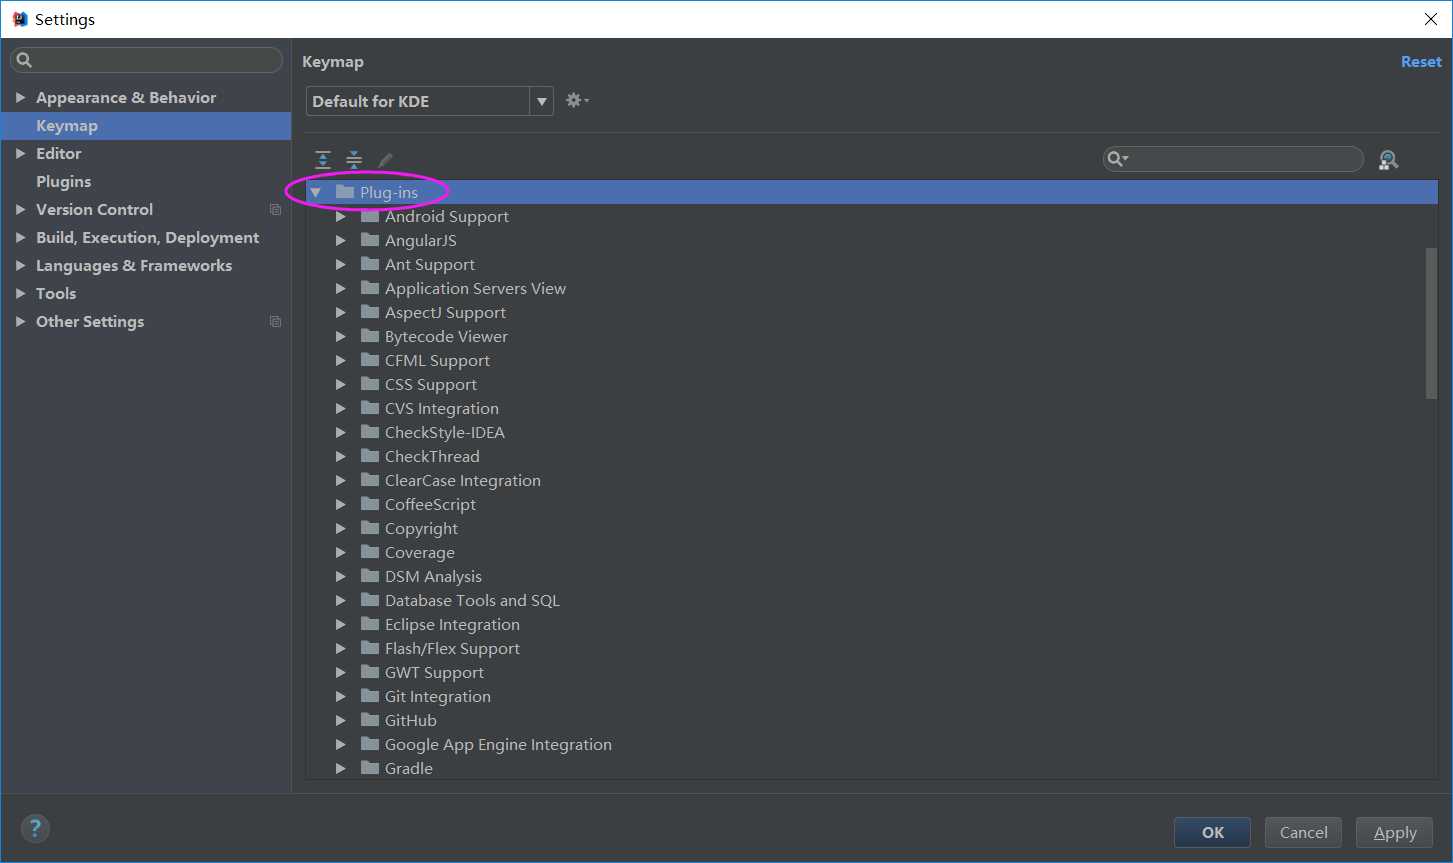Expand the AngularJS node
1453x863 pixels.
click(341, 240)
